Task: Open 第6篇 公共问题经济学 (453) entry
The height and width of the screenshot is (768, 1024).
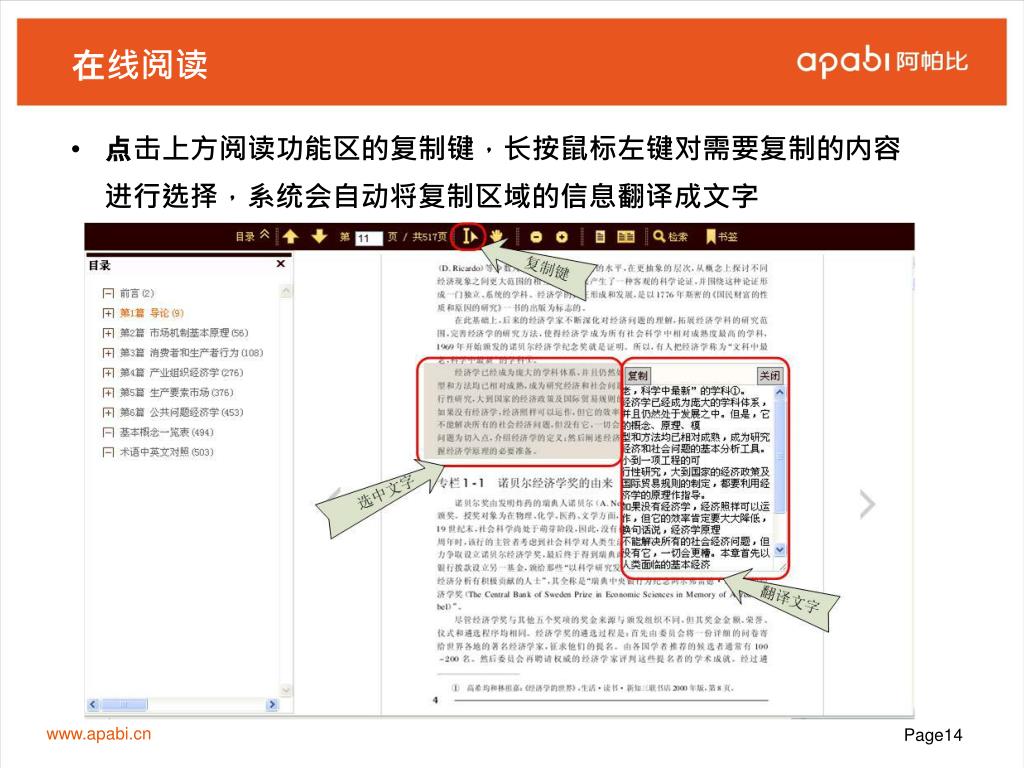Action: click(181, 412)
